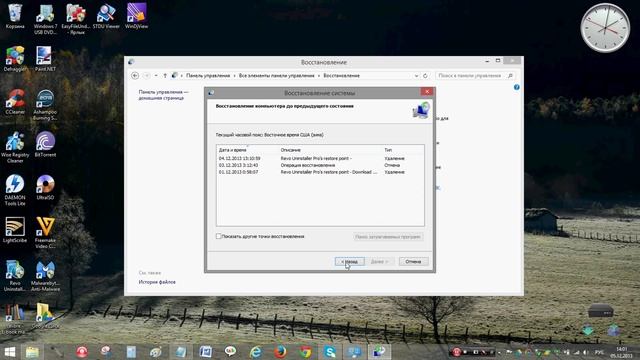Sort by 'Дата и время' column header
This screenshot has width=640, height=360.
pyautogui.click(x=248, y=150)
